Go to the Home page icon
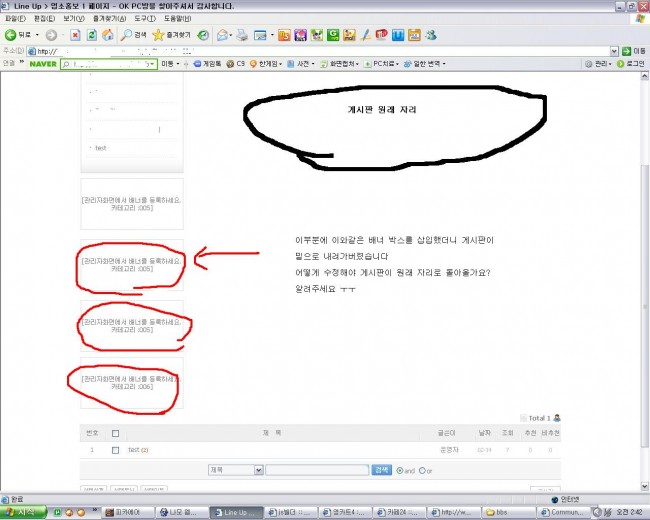This screenshot has height=520, width=650. (x=108, y=35)
